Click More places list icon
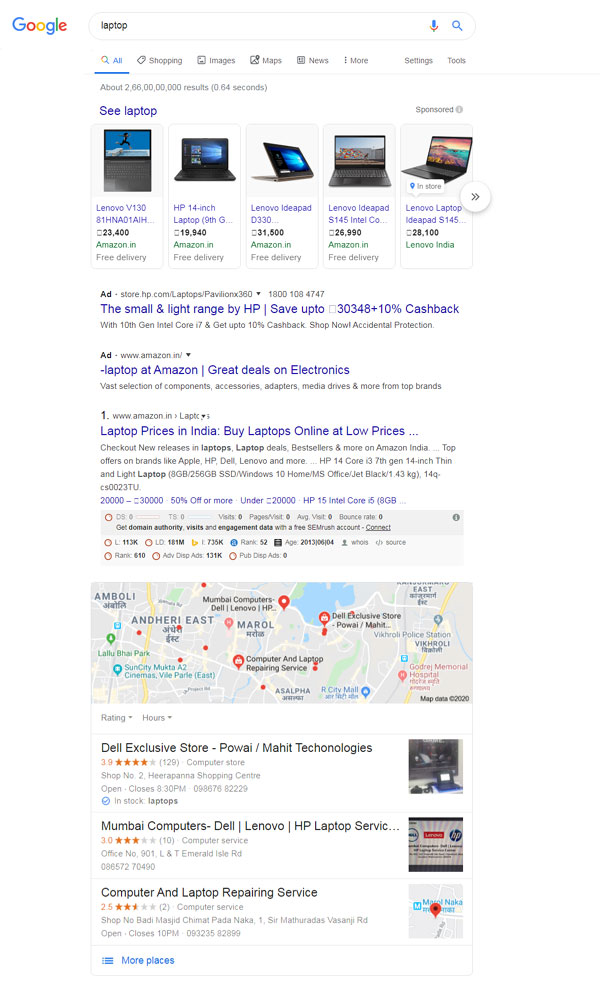 point(108,961)
